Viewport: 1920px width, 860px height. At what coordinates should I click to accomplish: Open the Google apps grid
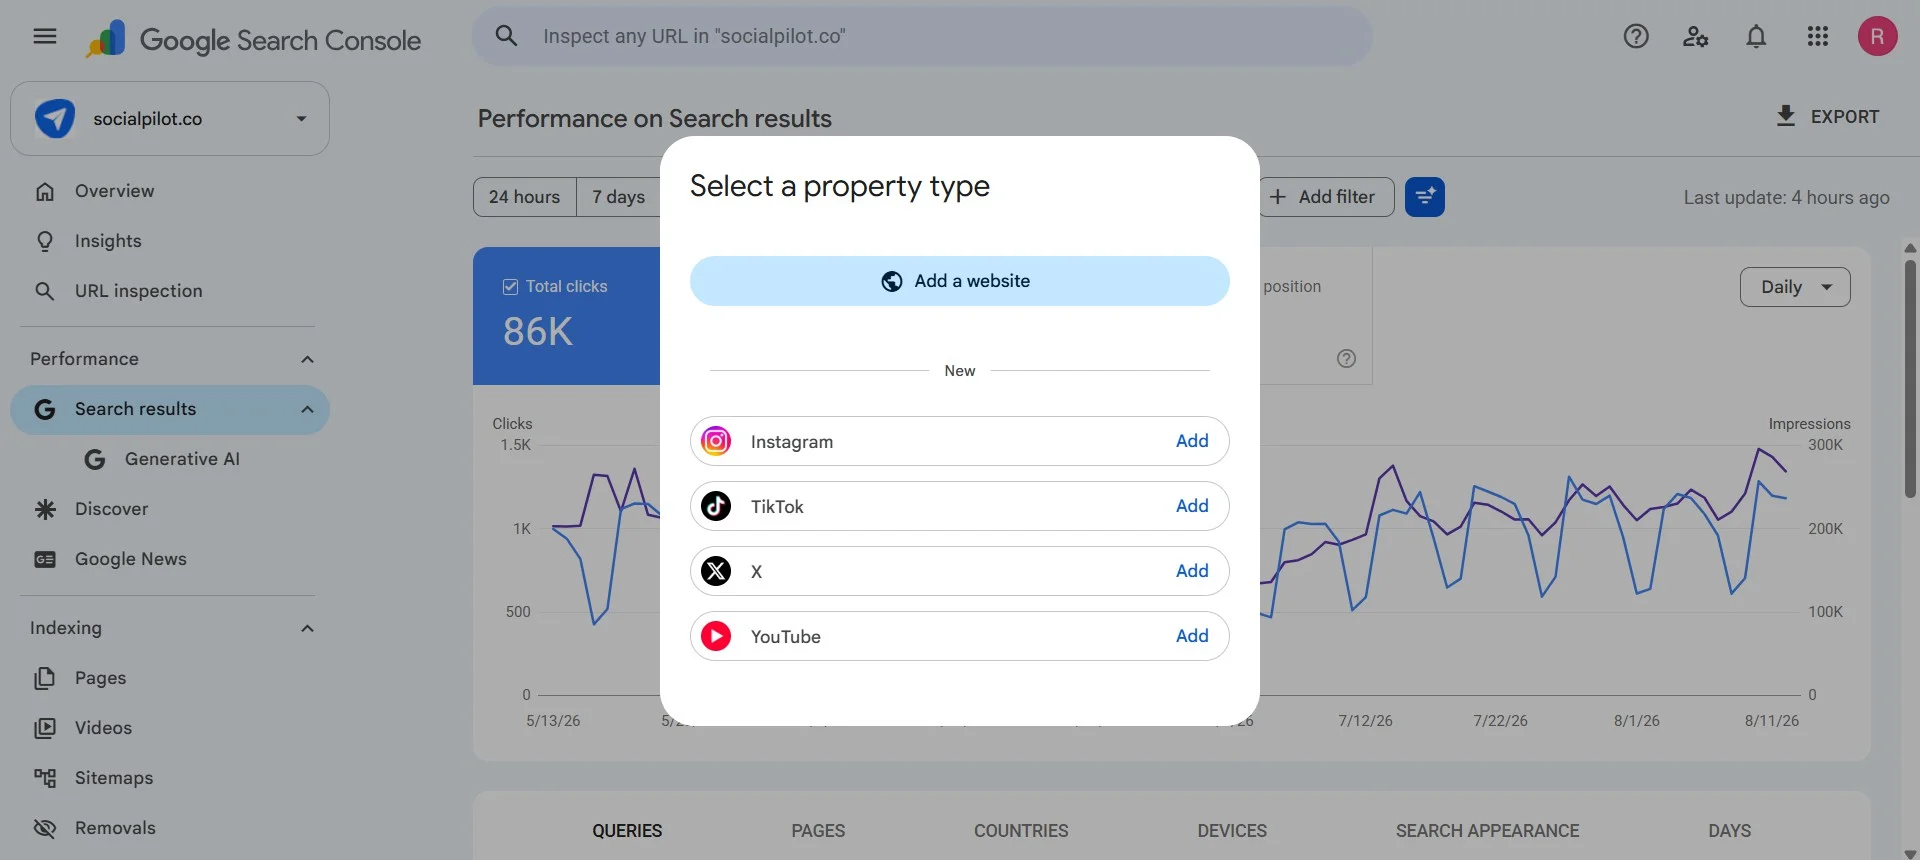click(x=1818, y=37)
